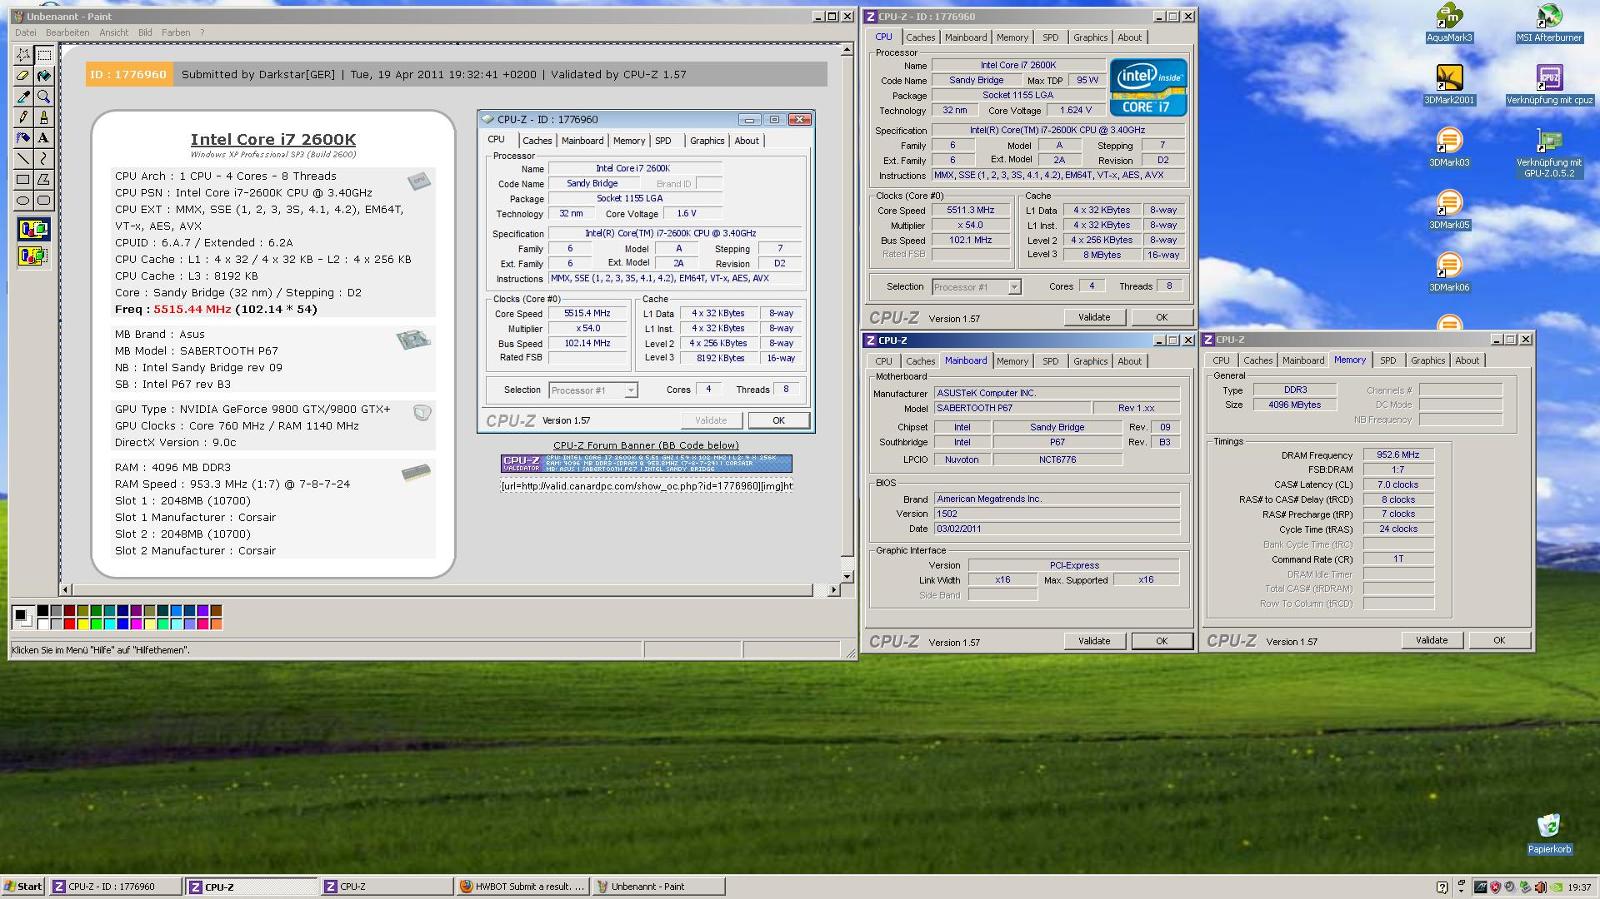Viewport: 1600px width, 899px height.
Task: Open the Datei menu in Paint
Action: tap(25, 32)
